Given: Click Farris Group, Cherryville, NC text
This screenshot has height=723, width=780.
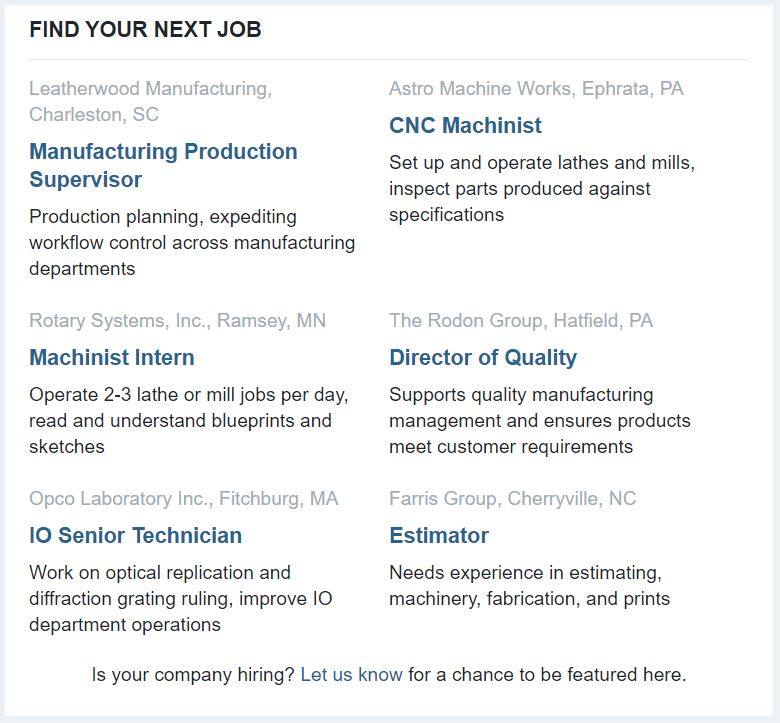Looking at the screenshot, I should 512,499.
